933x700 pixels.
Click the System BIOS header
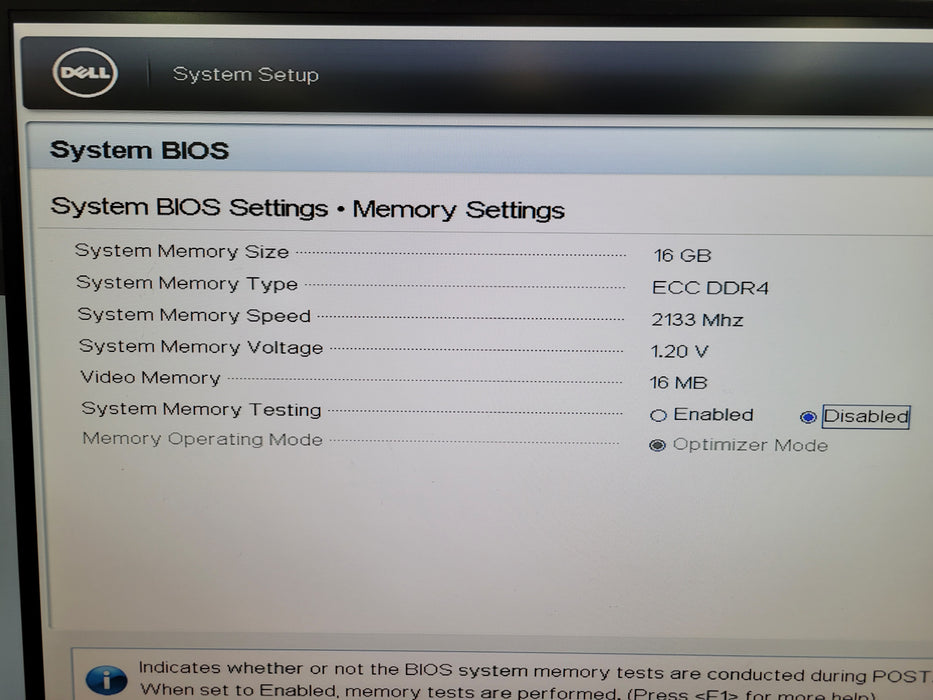tap(139, 151)
